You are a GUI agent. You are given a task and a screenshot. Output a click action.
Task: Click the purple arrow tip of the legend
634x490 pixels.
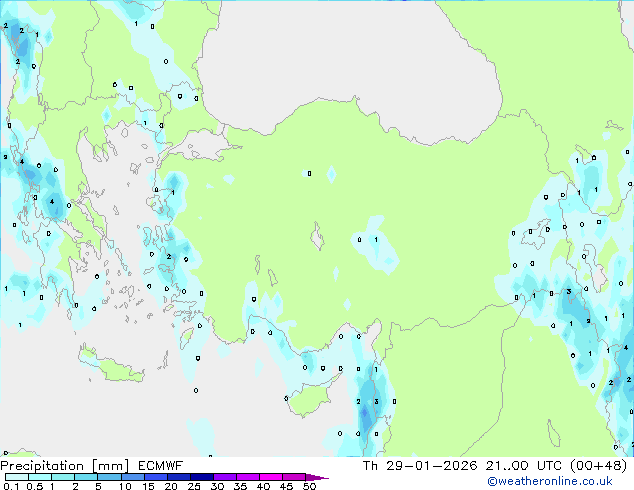[317, 477]
